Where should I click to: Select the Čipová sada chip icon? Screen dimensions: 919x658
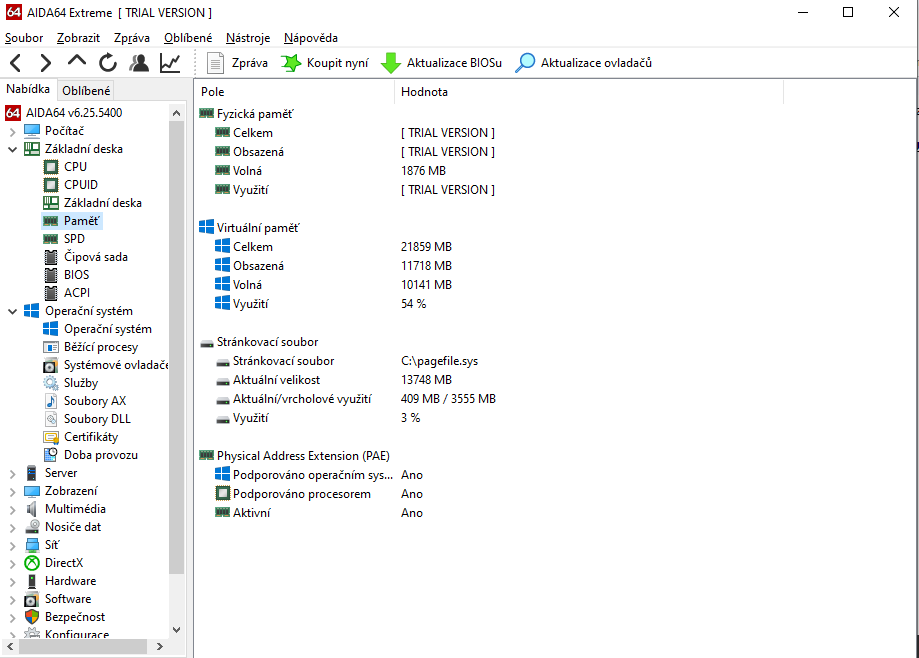pyautogui.click(x=51, y=257)
